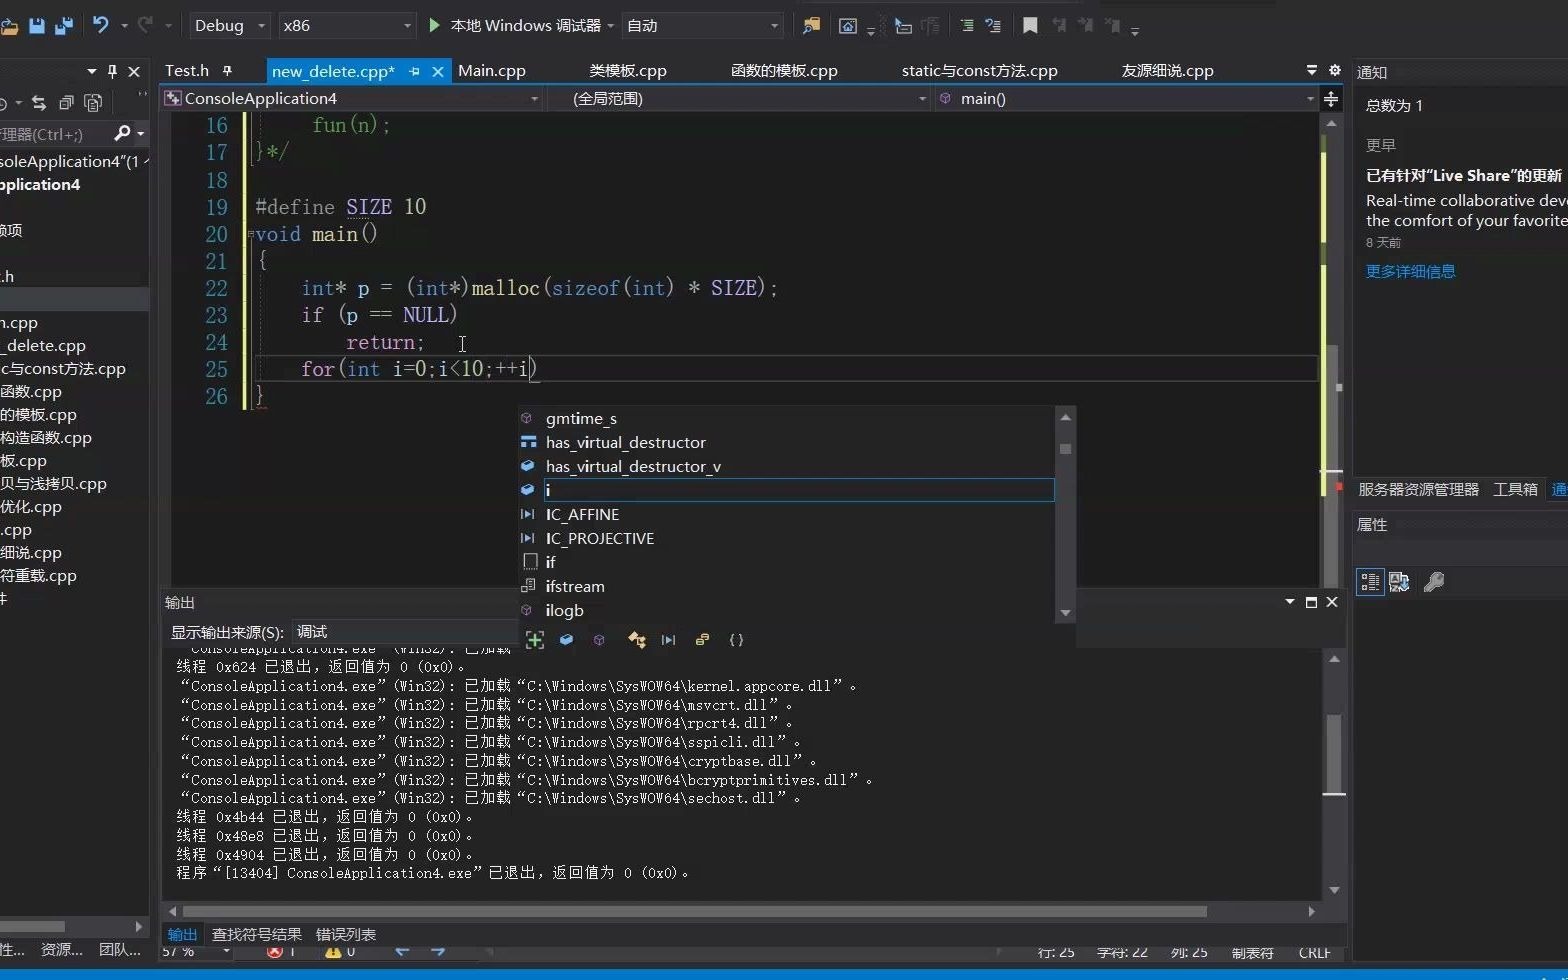Click the alphabetical sort icon in Properties
The height and width of the screenshot is (980, 1568).
1399,582
